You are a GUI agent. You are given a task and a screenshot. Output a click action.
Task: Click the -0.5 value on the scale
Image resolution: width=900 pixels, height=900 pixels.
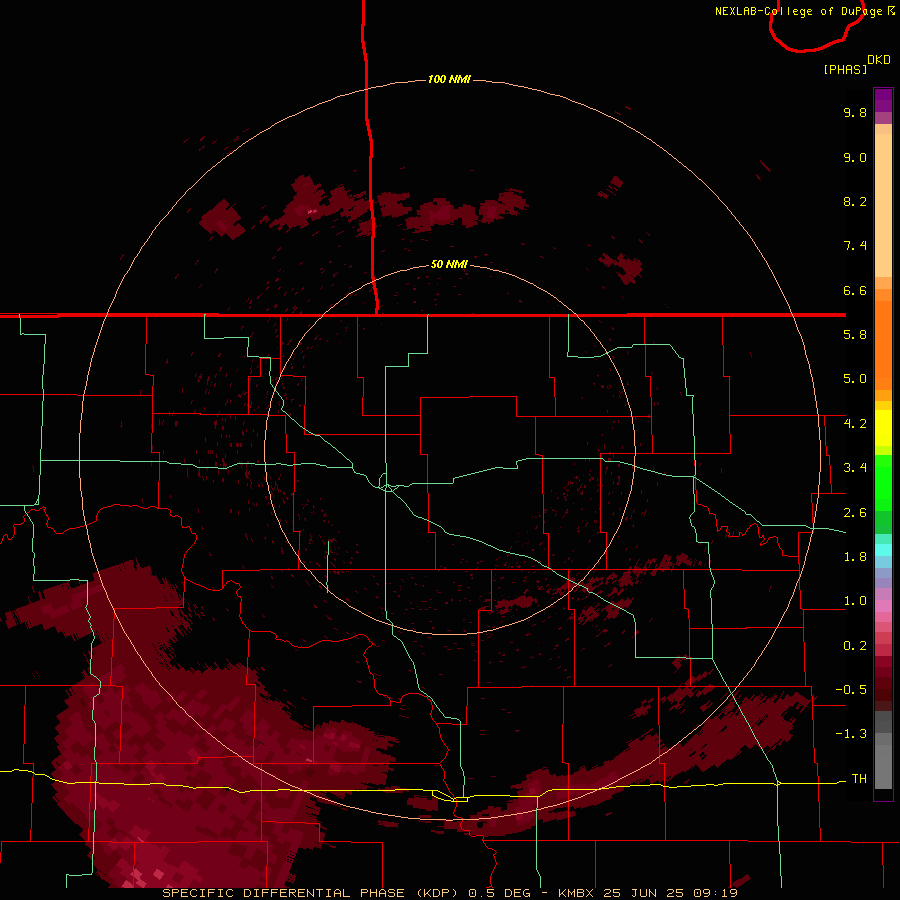pyautogui.click(x=851, y=690)
